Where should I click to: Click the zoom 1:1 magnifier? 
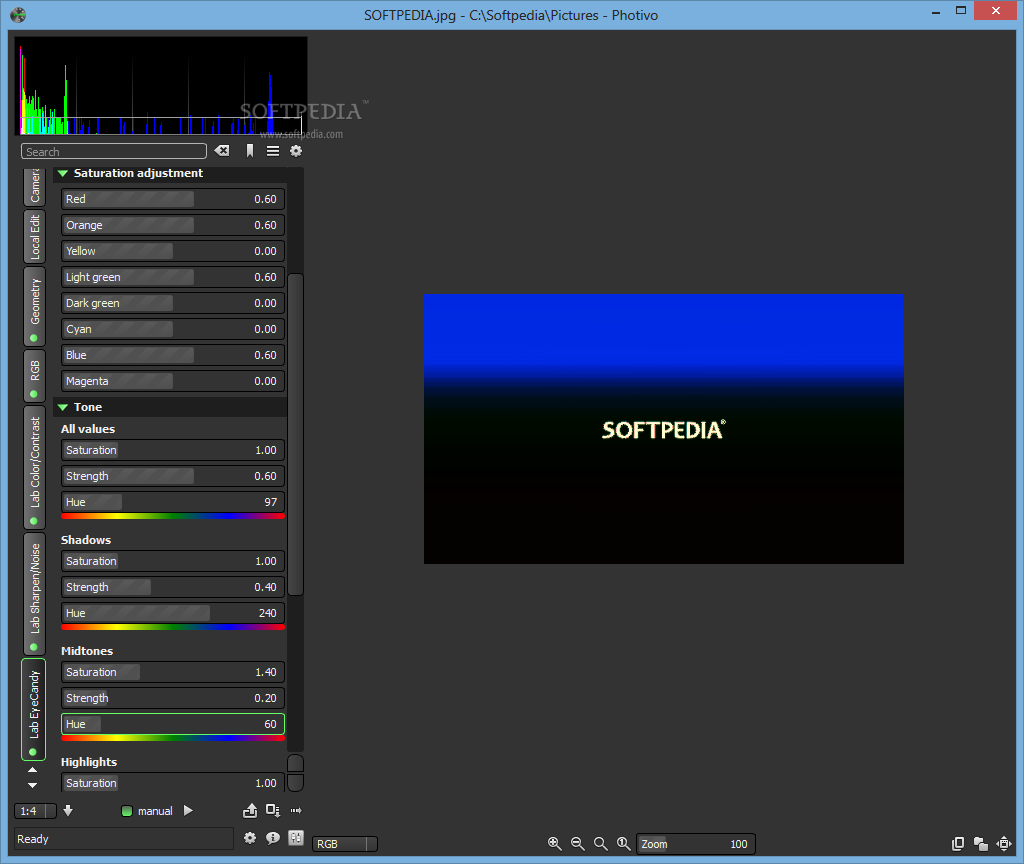(x=624, y=844)
